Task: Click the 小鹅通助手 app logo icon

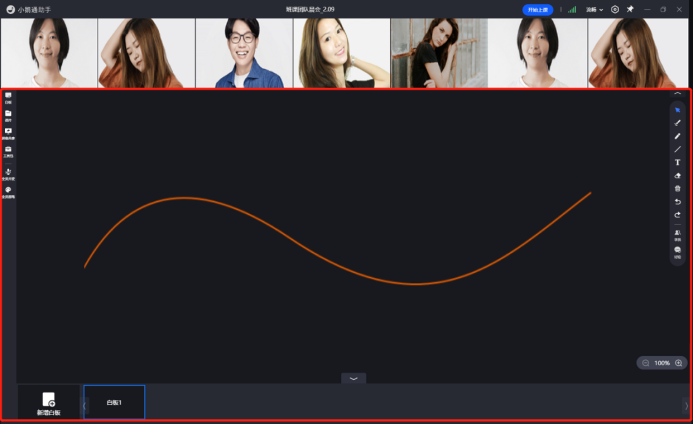Action: (10, 9)
